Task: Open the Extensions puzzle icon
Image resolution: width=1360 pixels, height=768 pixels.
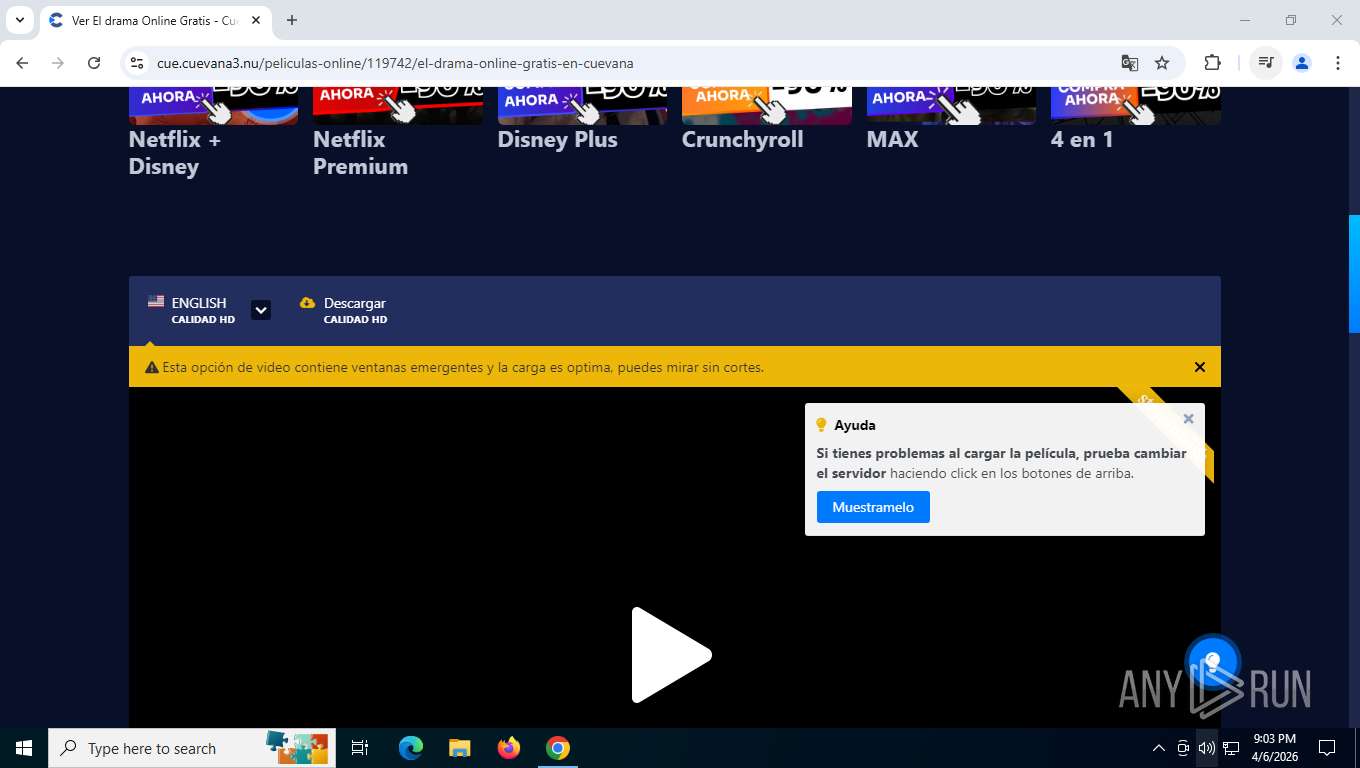Action: tap(1212, 63)
